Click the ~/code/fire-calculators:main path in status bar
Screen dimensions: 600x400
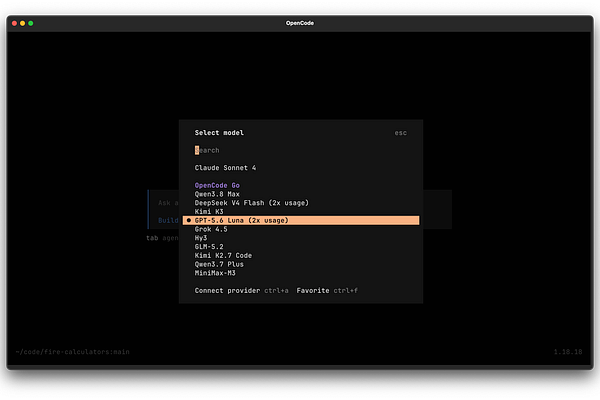(73, 352)
